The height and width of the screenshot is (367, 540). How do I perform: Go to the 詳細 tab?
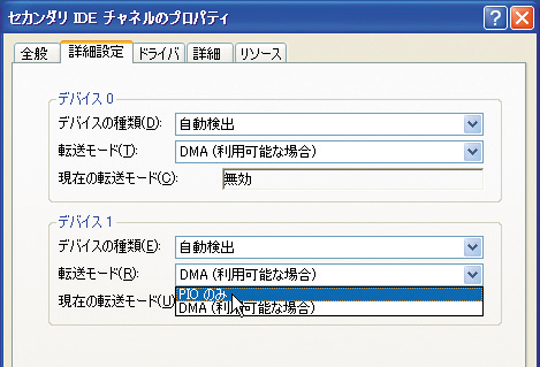point(210,54)
